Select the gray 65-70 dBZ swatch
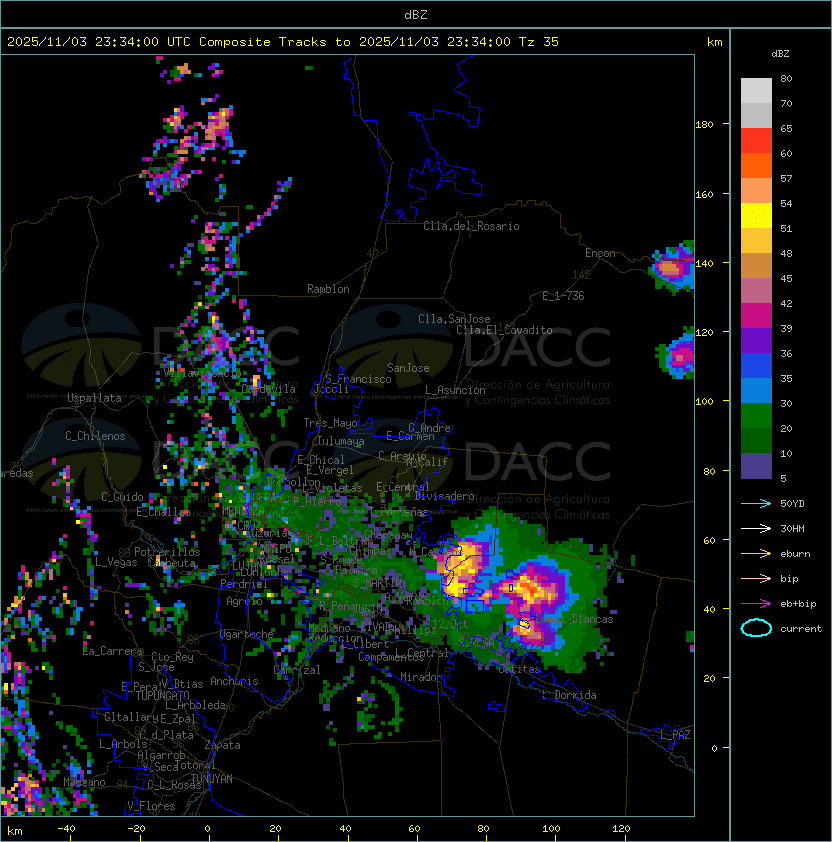 tap(756, 115)
